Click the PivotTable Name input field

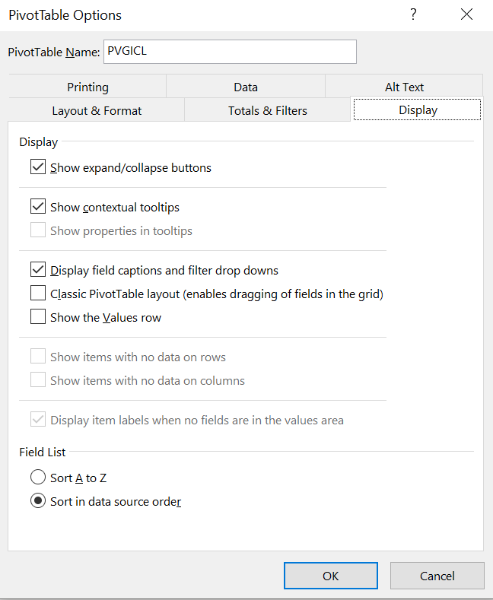click(x=230, y=51)
